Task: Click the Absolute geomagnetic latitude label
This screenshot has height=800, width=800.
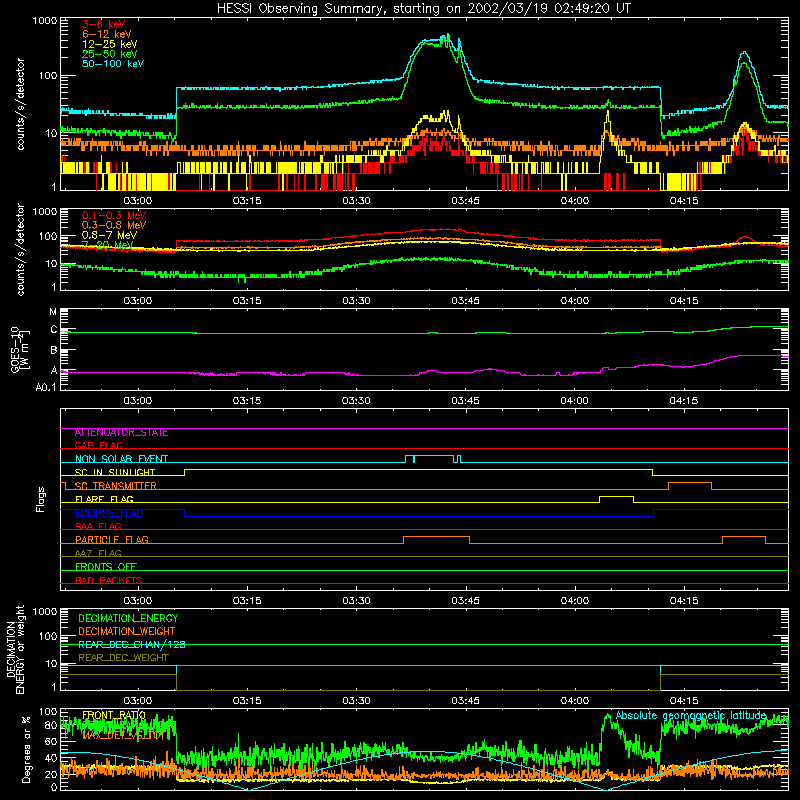Action: [691, 716]
